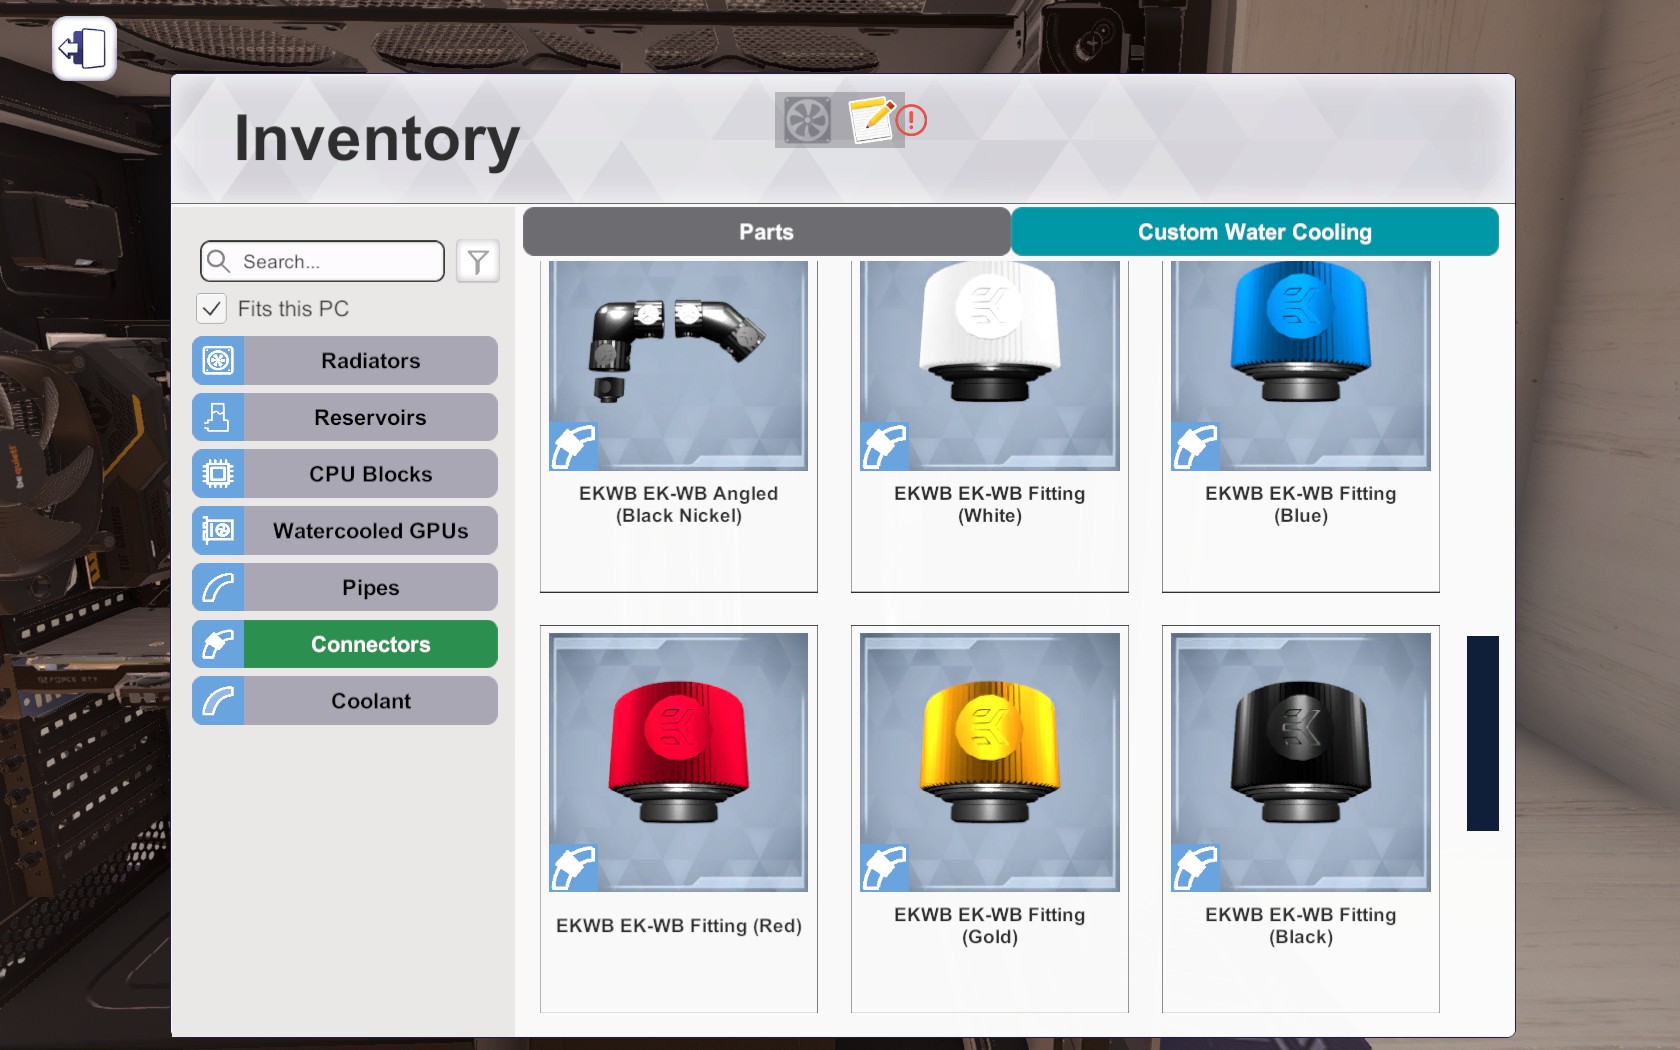Click the CPU Blocks chip icon
1680x1050 pixels.
tap(218, 473)
